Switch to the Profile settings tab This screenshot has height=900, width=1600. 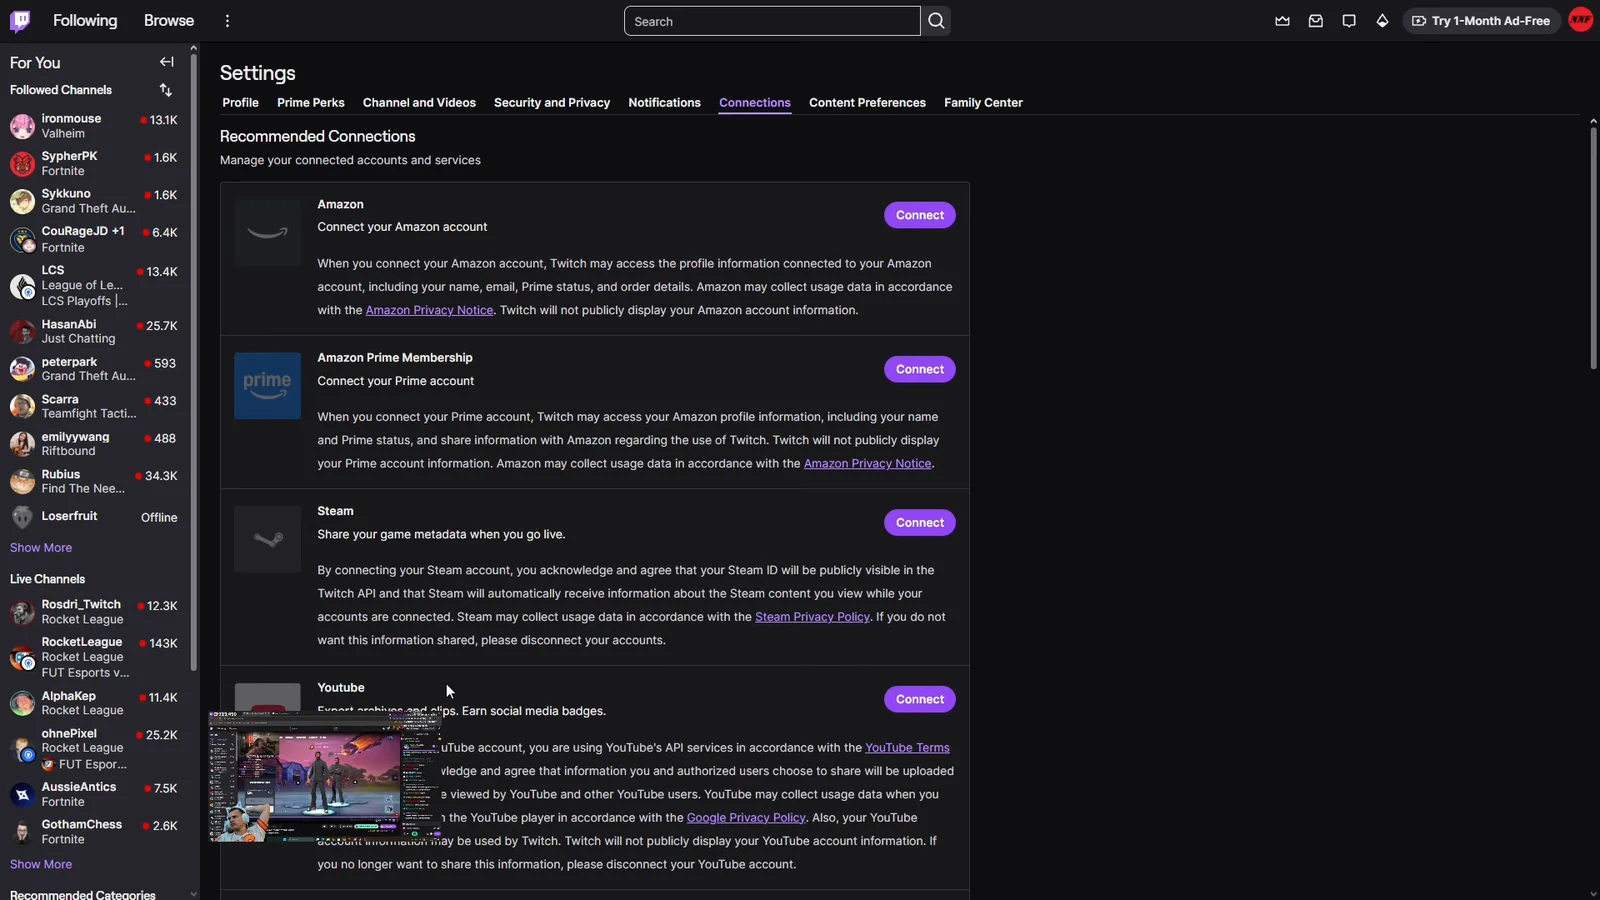click(x=240, y=103)
